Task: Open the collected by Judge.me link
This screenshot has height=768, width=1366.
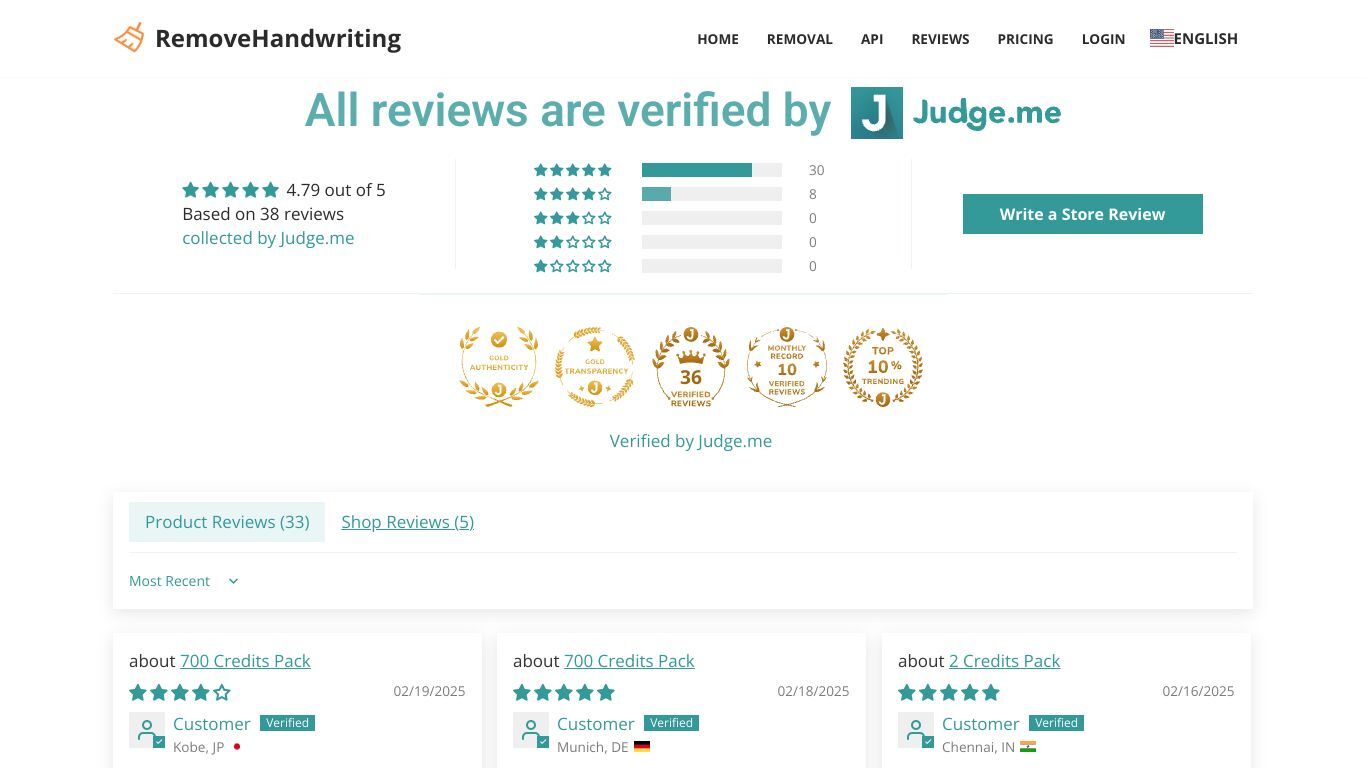Action: pos(268,238)
